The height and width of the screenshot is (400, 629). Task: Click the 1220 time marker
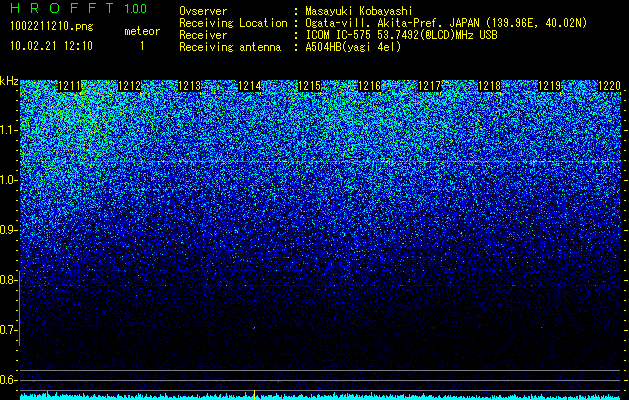click(609, 86)
